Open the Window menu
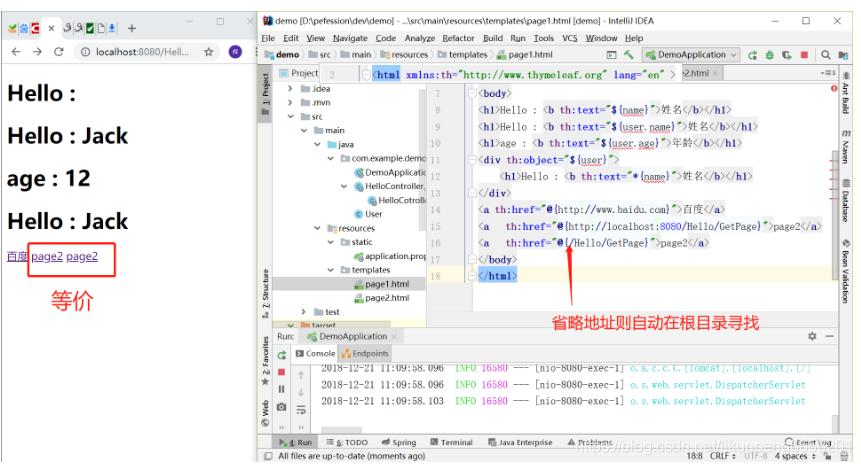 pyautogui.click(x=601, y=38)
